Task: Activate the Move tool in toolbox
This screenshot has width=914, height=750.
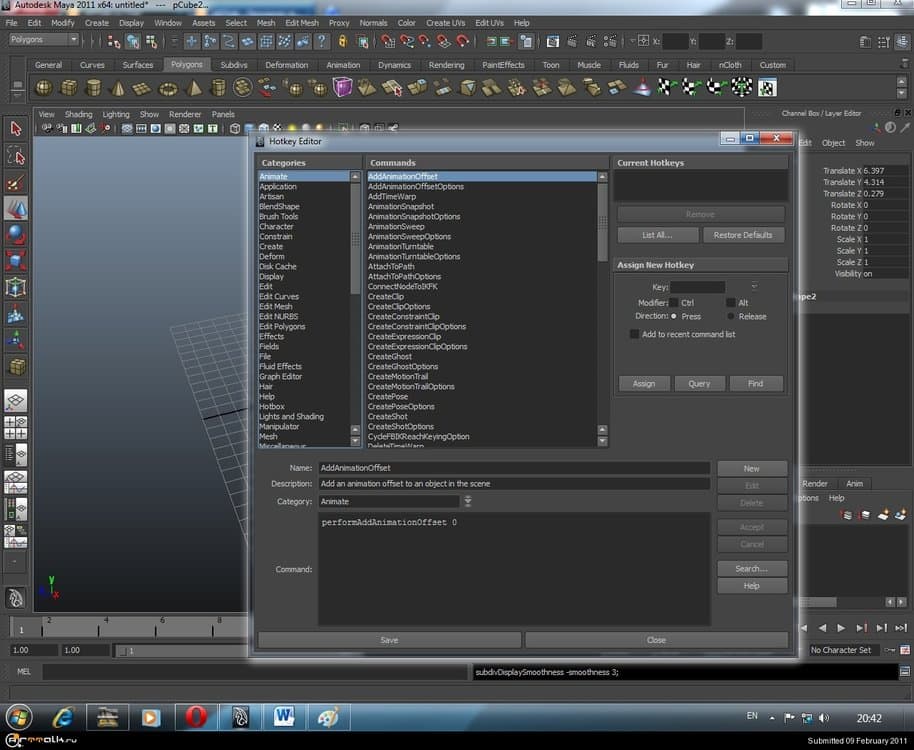Action: [16, 208]
